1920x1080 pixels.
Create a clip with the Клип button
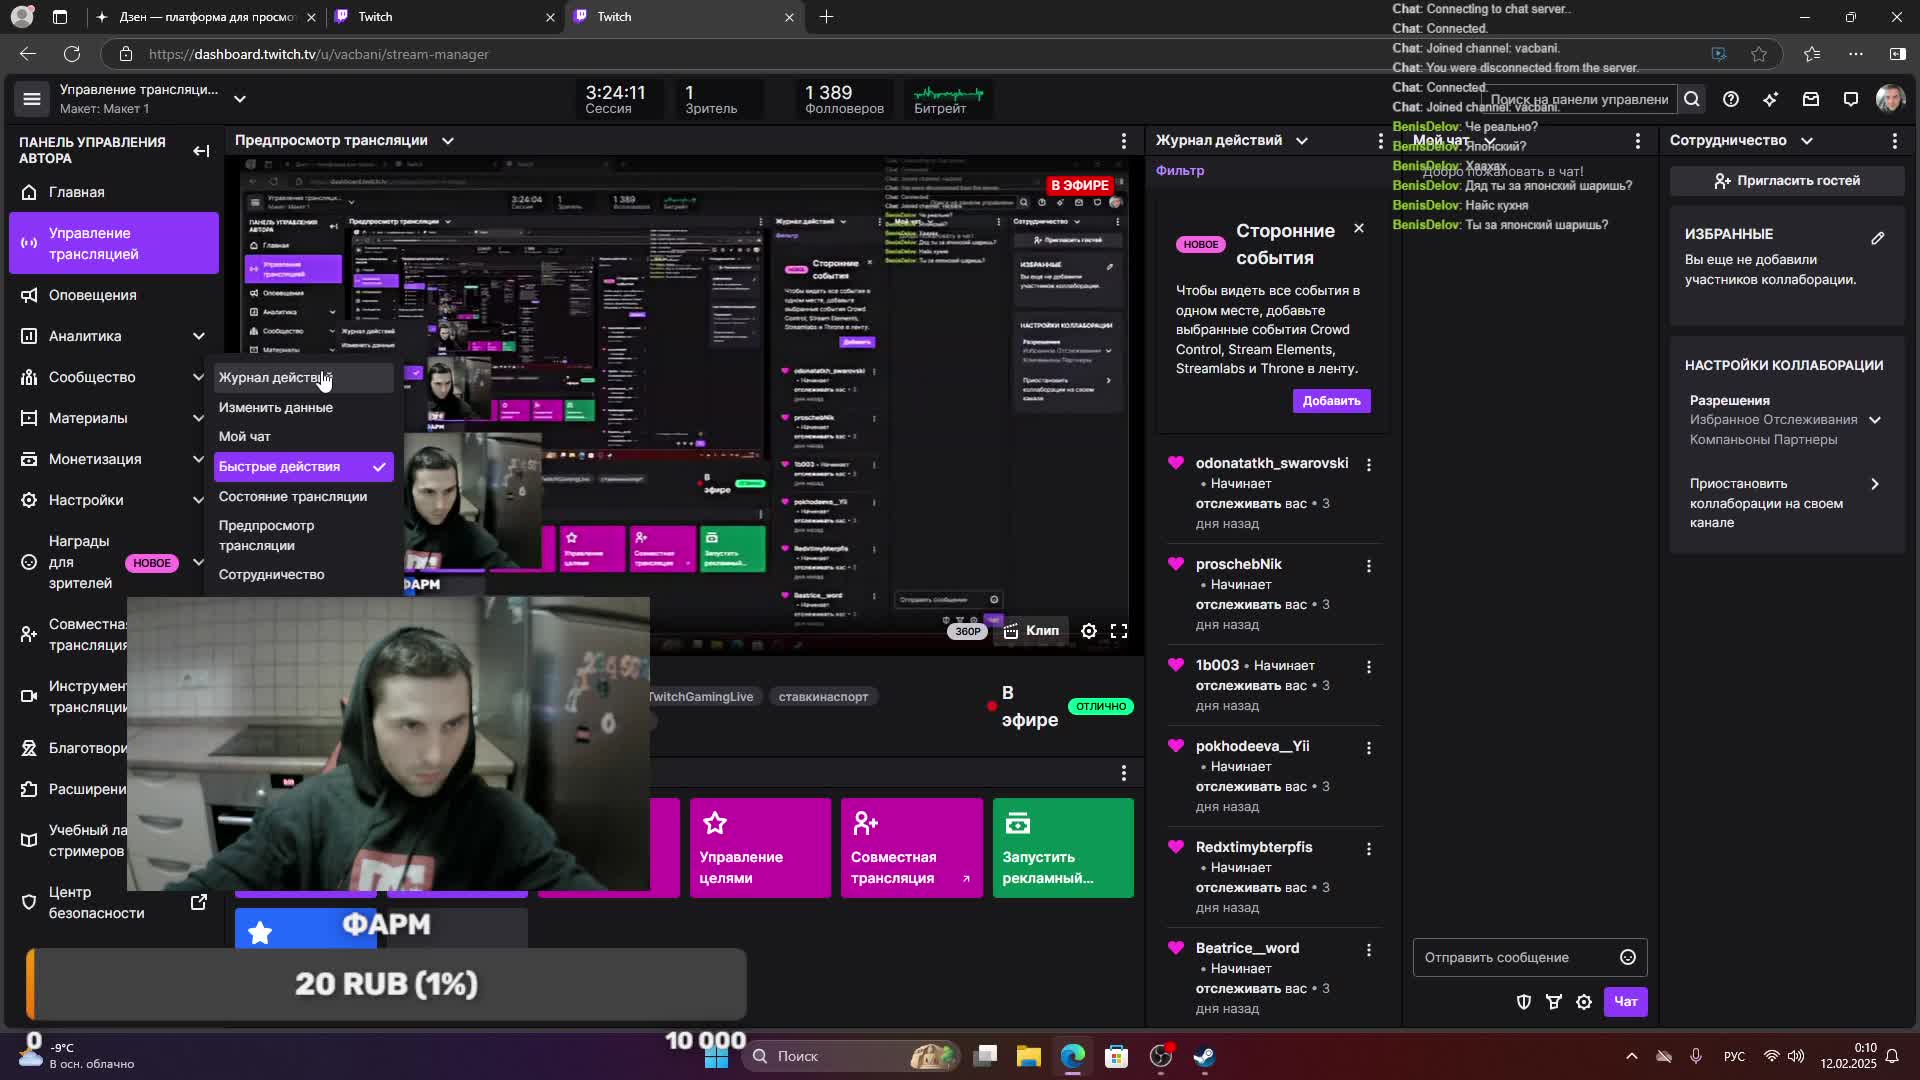point(1031,631)
